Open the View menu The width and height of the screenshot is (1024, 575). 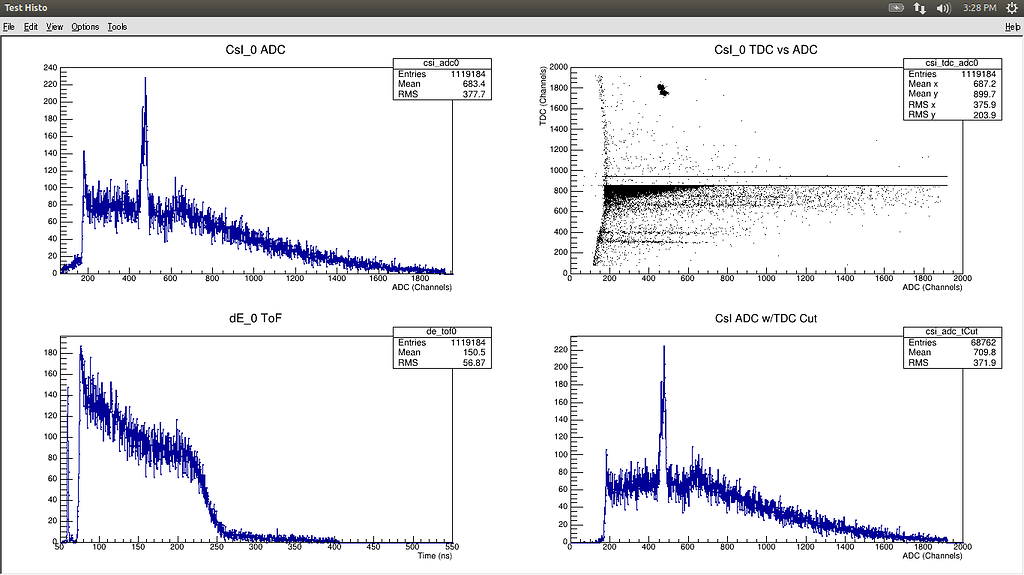(x=54, y=26)
